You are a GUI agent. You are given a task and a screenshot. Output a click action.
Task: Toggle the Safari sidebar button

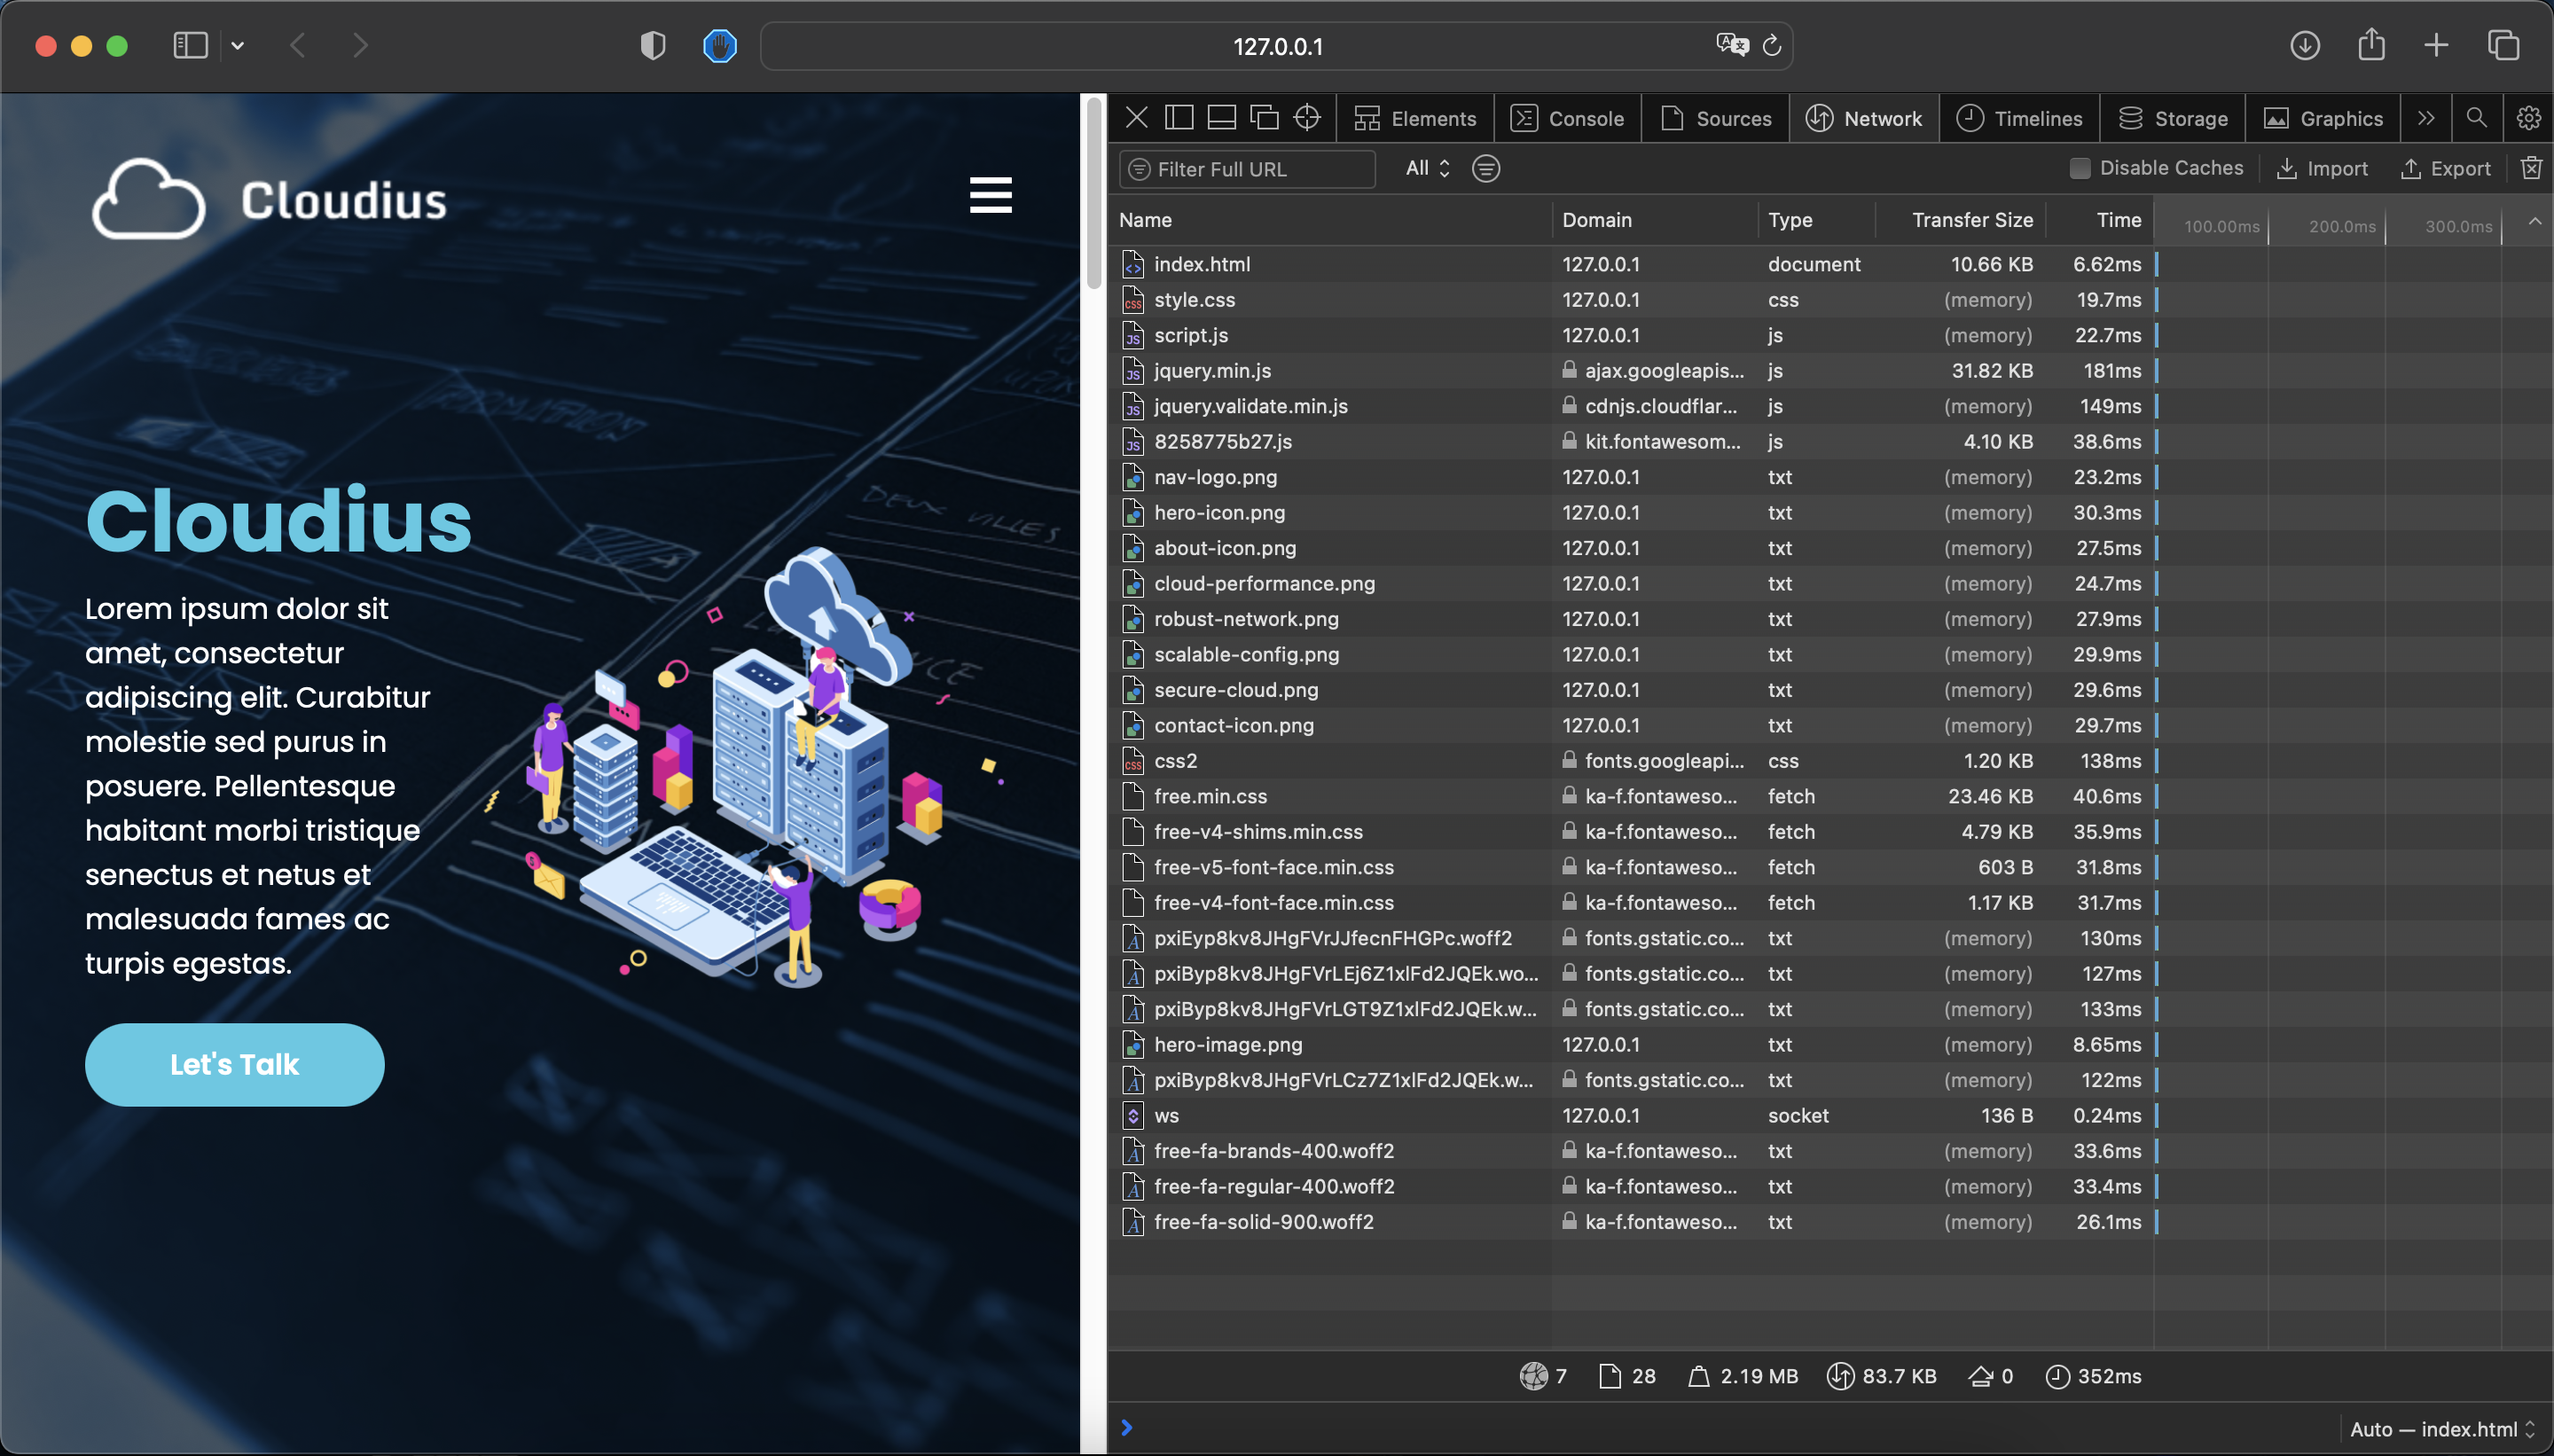tap(190, 46)
